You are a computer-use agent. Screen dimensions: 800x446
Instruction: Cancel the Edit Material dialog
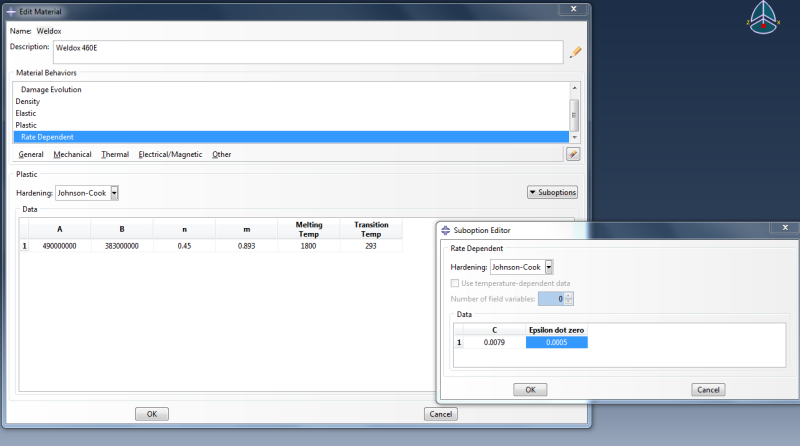pos(441,414)
